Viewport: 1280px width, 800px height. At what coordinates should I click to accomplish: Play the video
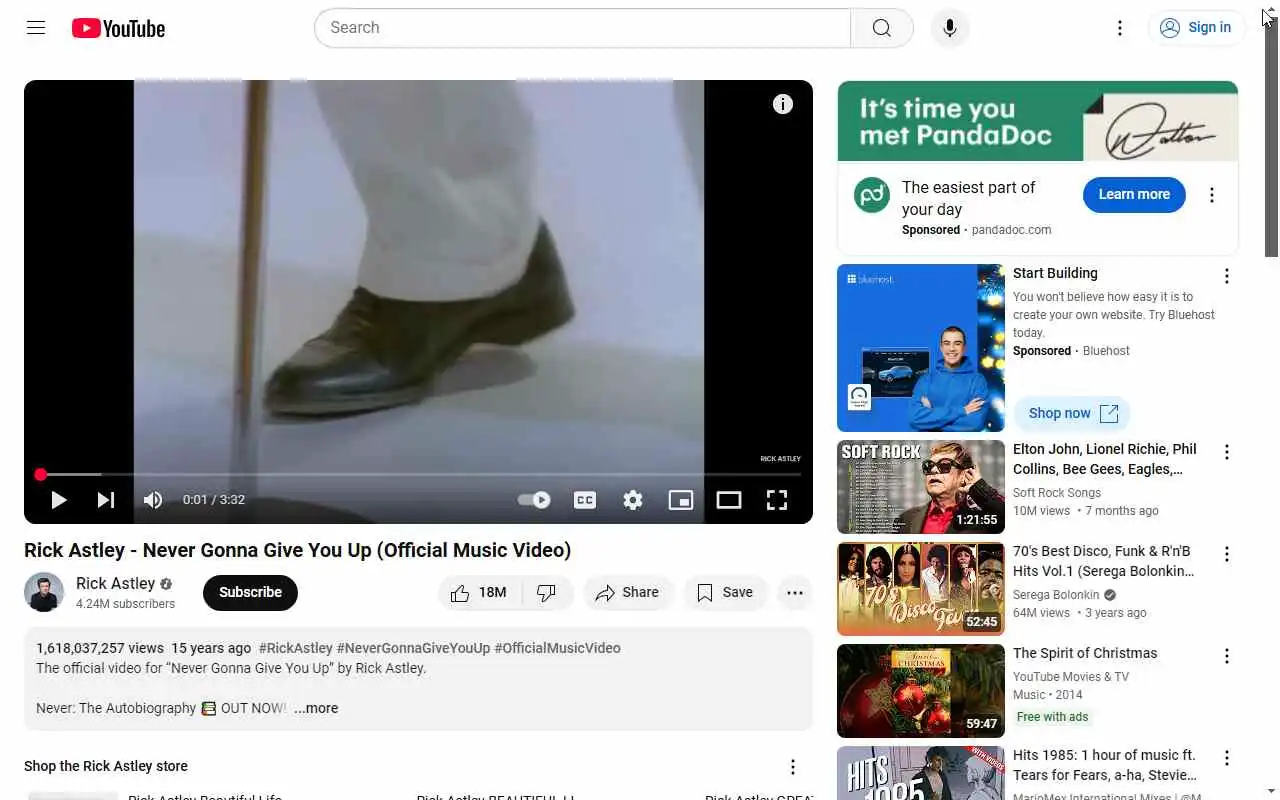click(x=58, y=500)
